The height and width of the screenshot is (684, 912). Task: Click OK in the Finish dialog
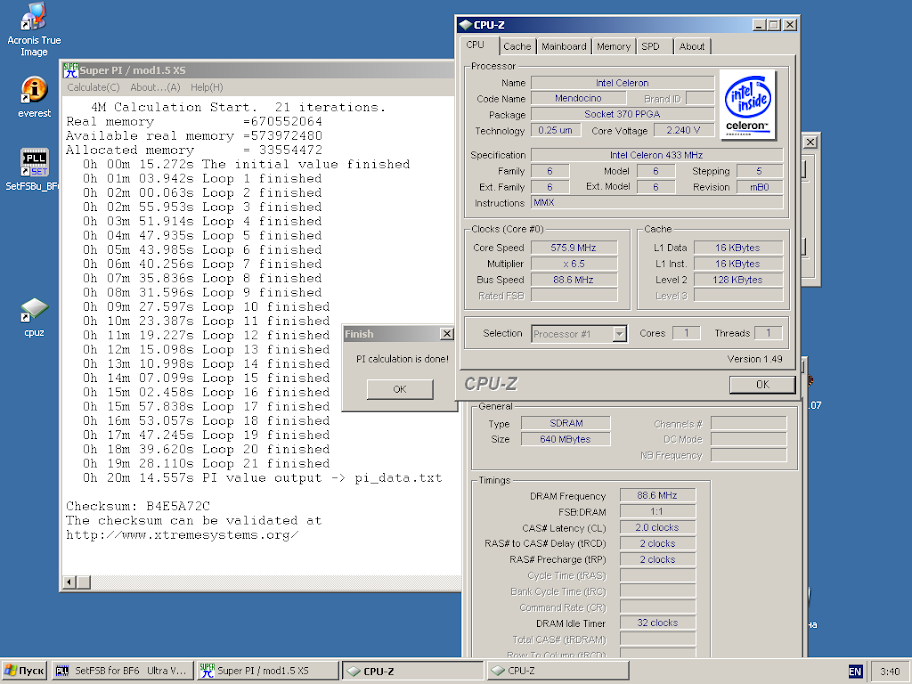399,389
